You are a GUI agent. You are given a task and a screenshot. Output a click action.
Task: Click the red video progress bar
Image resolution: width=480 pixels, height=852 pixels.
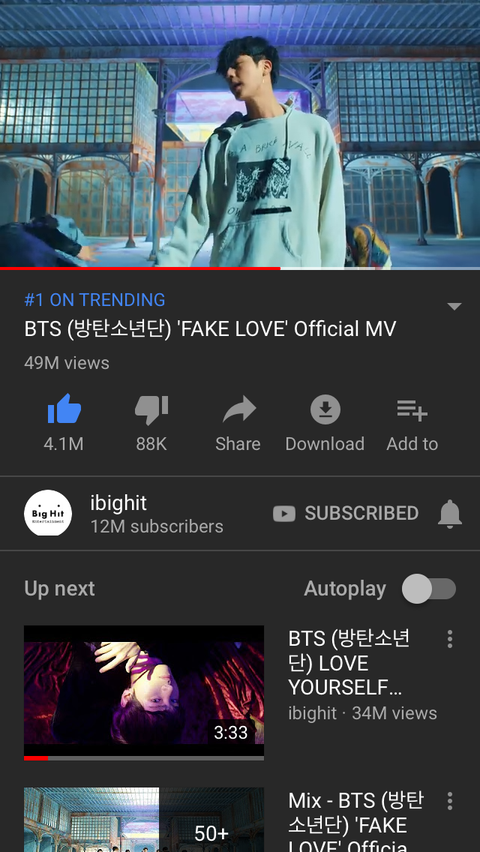click(140, 268)
